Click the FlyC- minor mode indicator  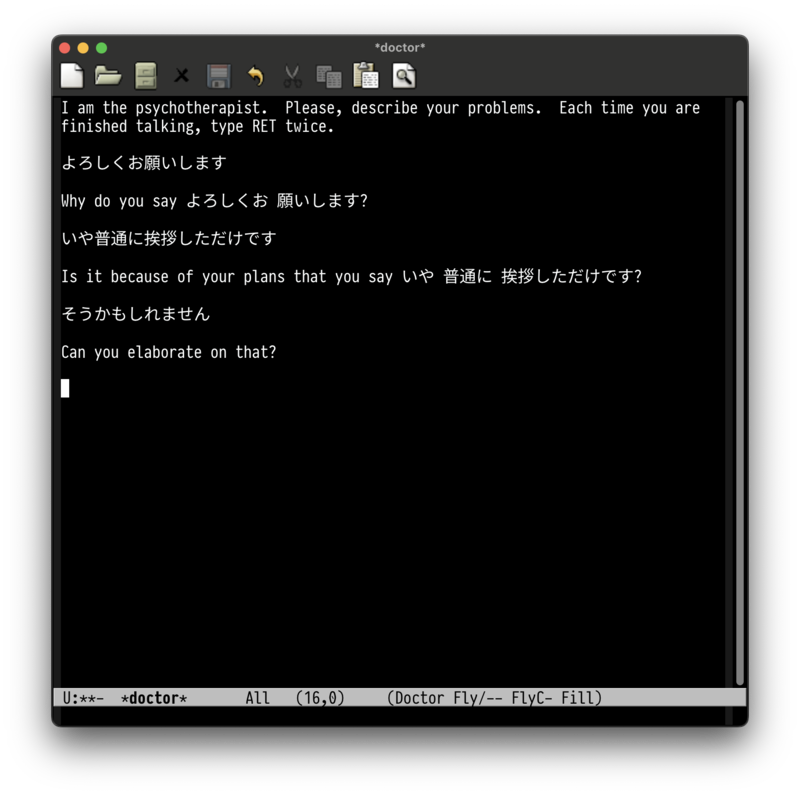point(532,698)
